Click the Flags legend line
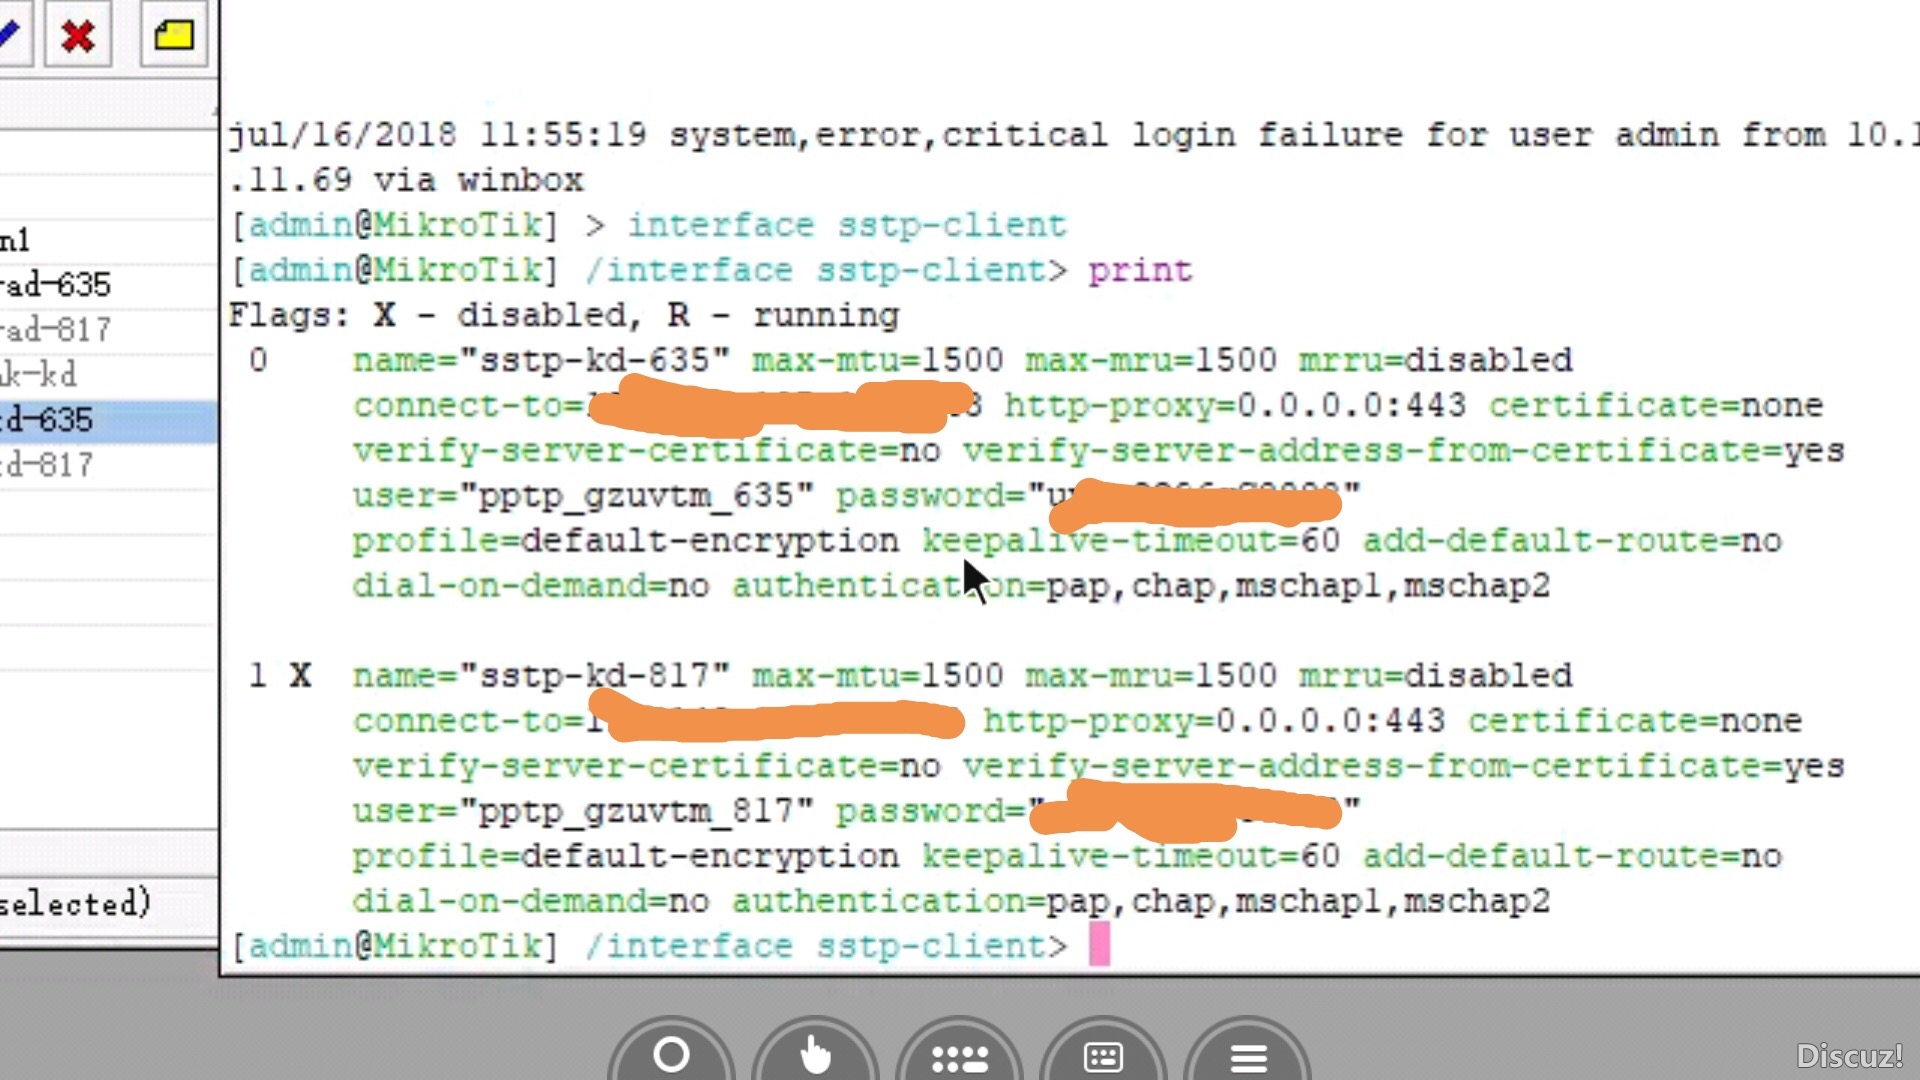This screenshot has height=1080, width=1920. click(564, 316)
